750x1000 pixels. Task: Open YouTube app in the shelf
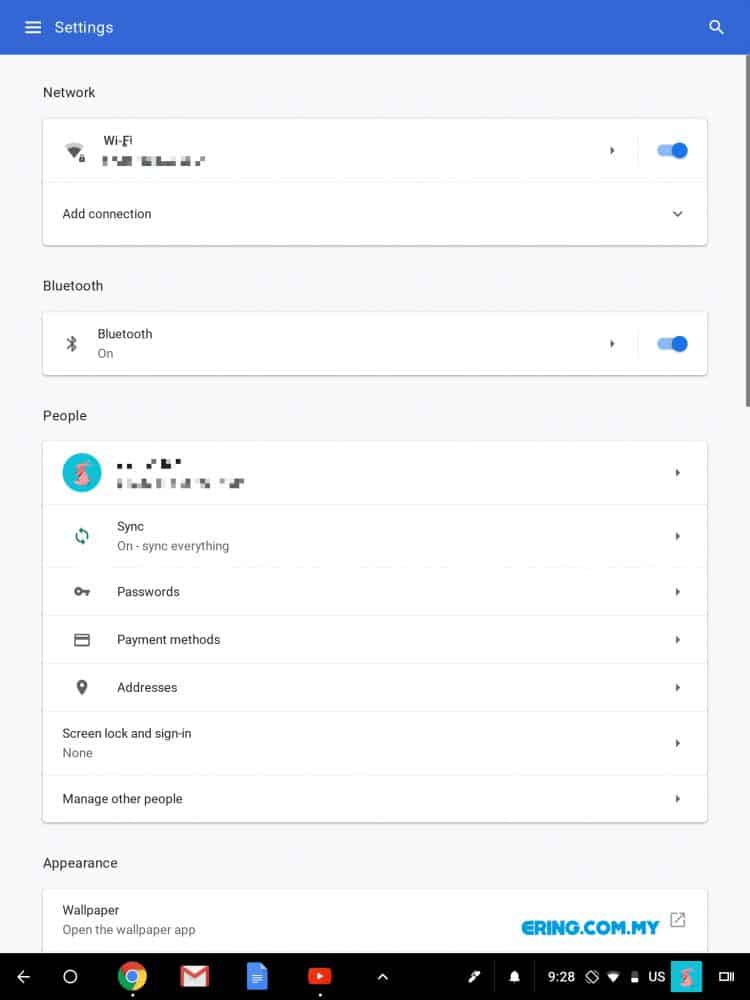[x=320, y=976]
